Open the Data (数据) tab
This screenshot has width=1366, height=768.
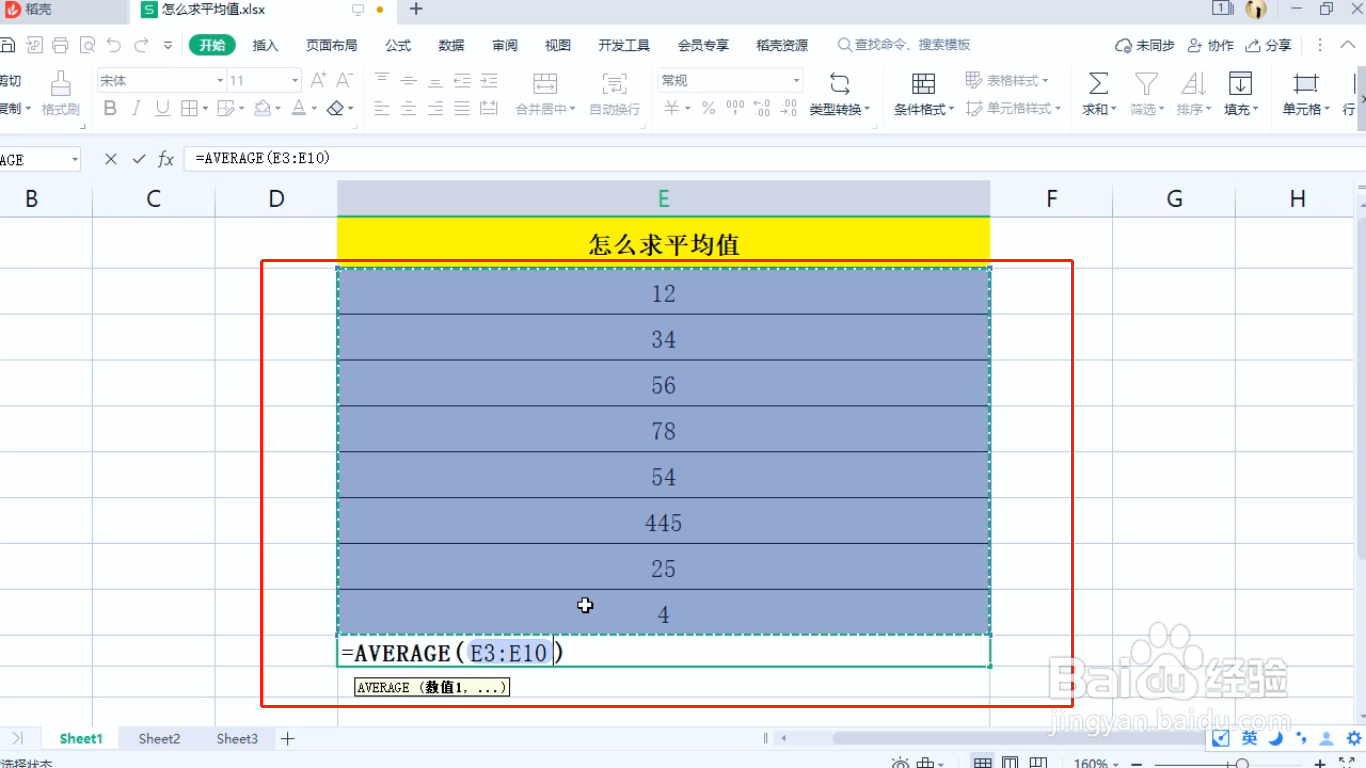tap(451, 45)
